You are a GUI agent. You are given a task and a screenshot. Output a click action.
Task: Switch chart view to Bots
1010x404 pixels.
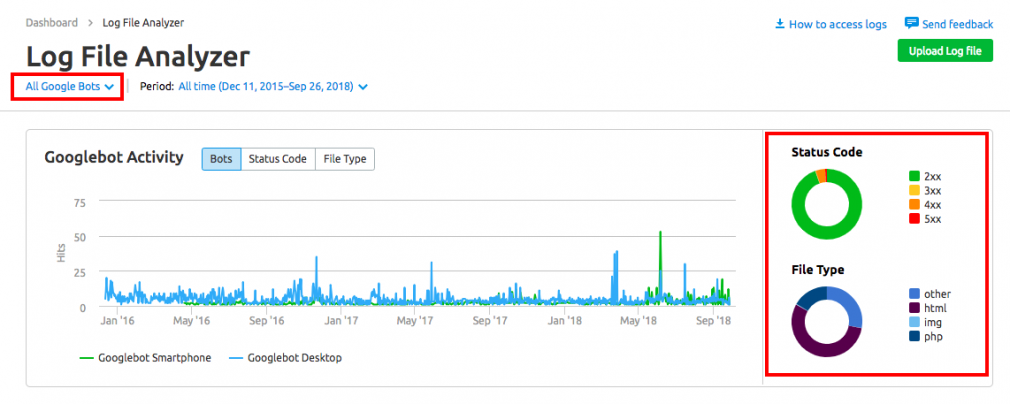point(221,159)
